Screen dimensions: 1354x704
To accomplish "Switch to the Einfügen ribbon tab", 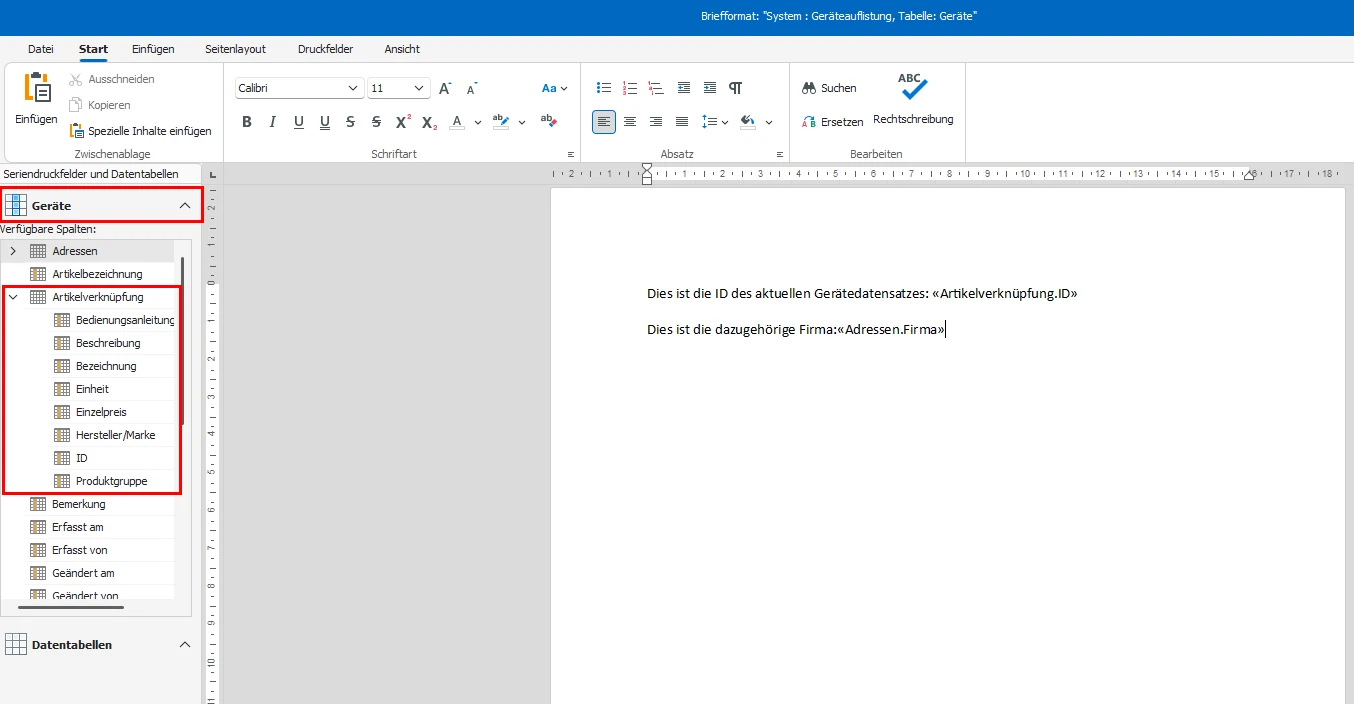I will [154, 49].
